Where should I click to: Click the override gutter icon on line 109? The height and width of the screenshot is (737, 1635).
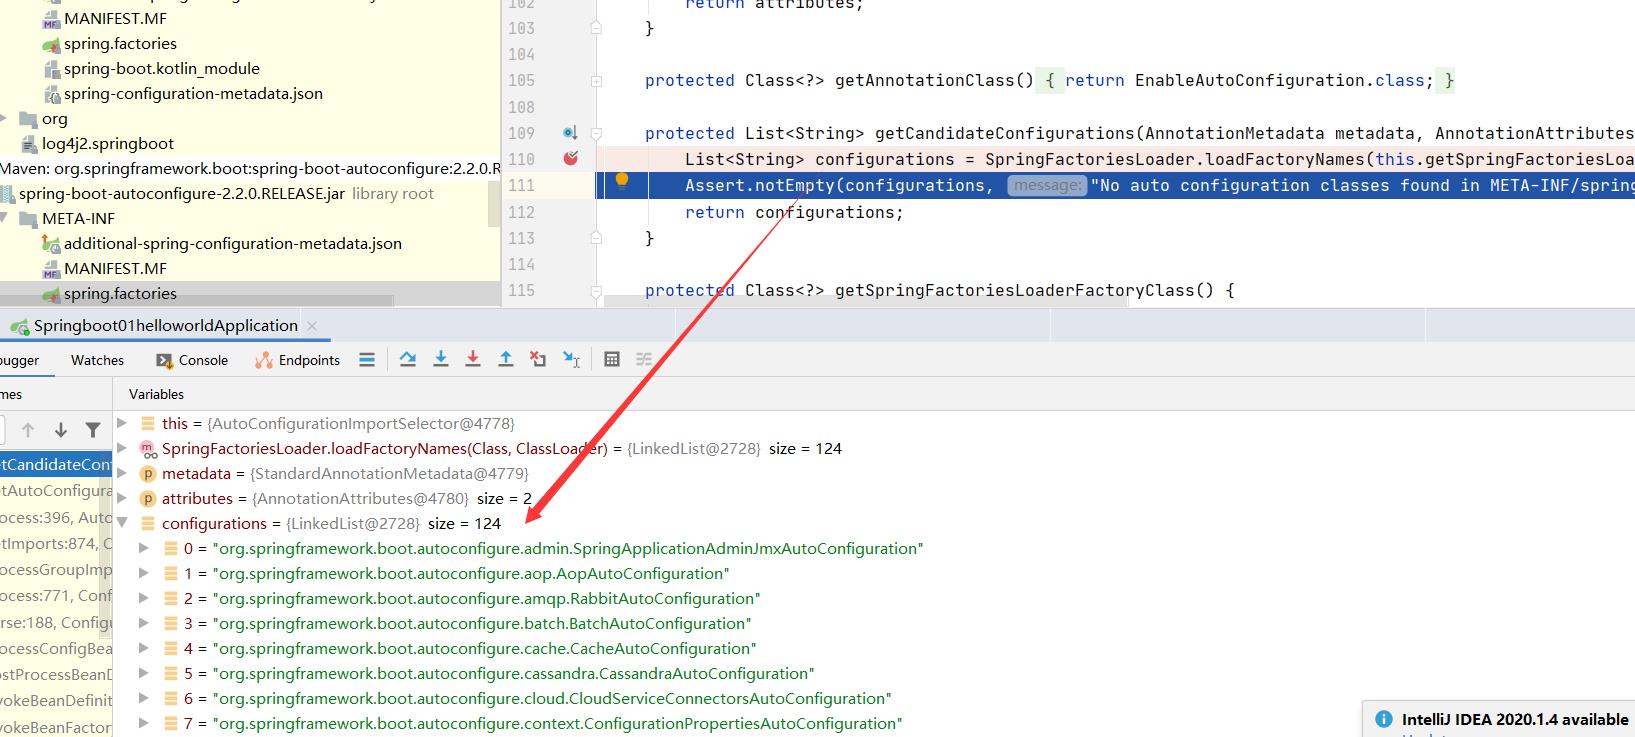coord(569,133)
